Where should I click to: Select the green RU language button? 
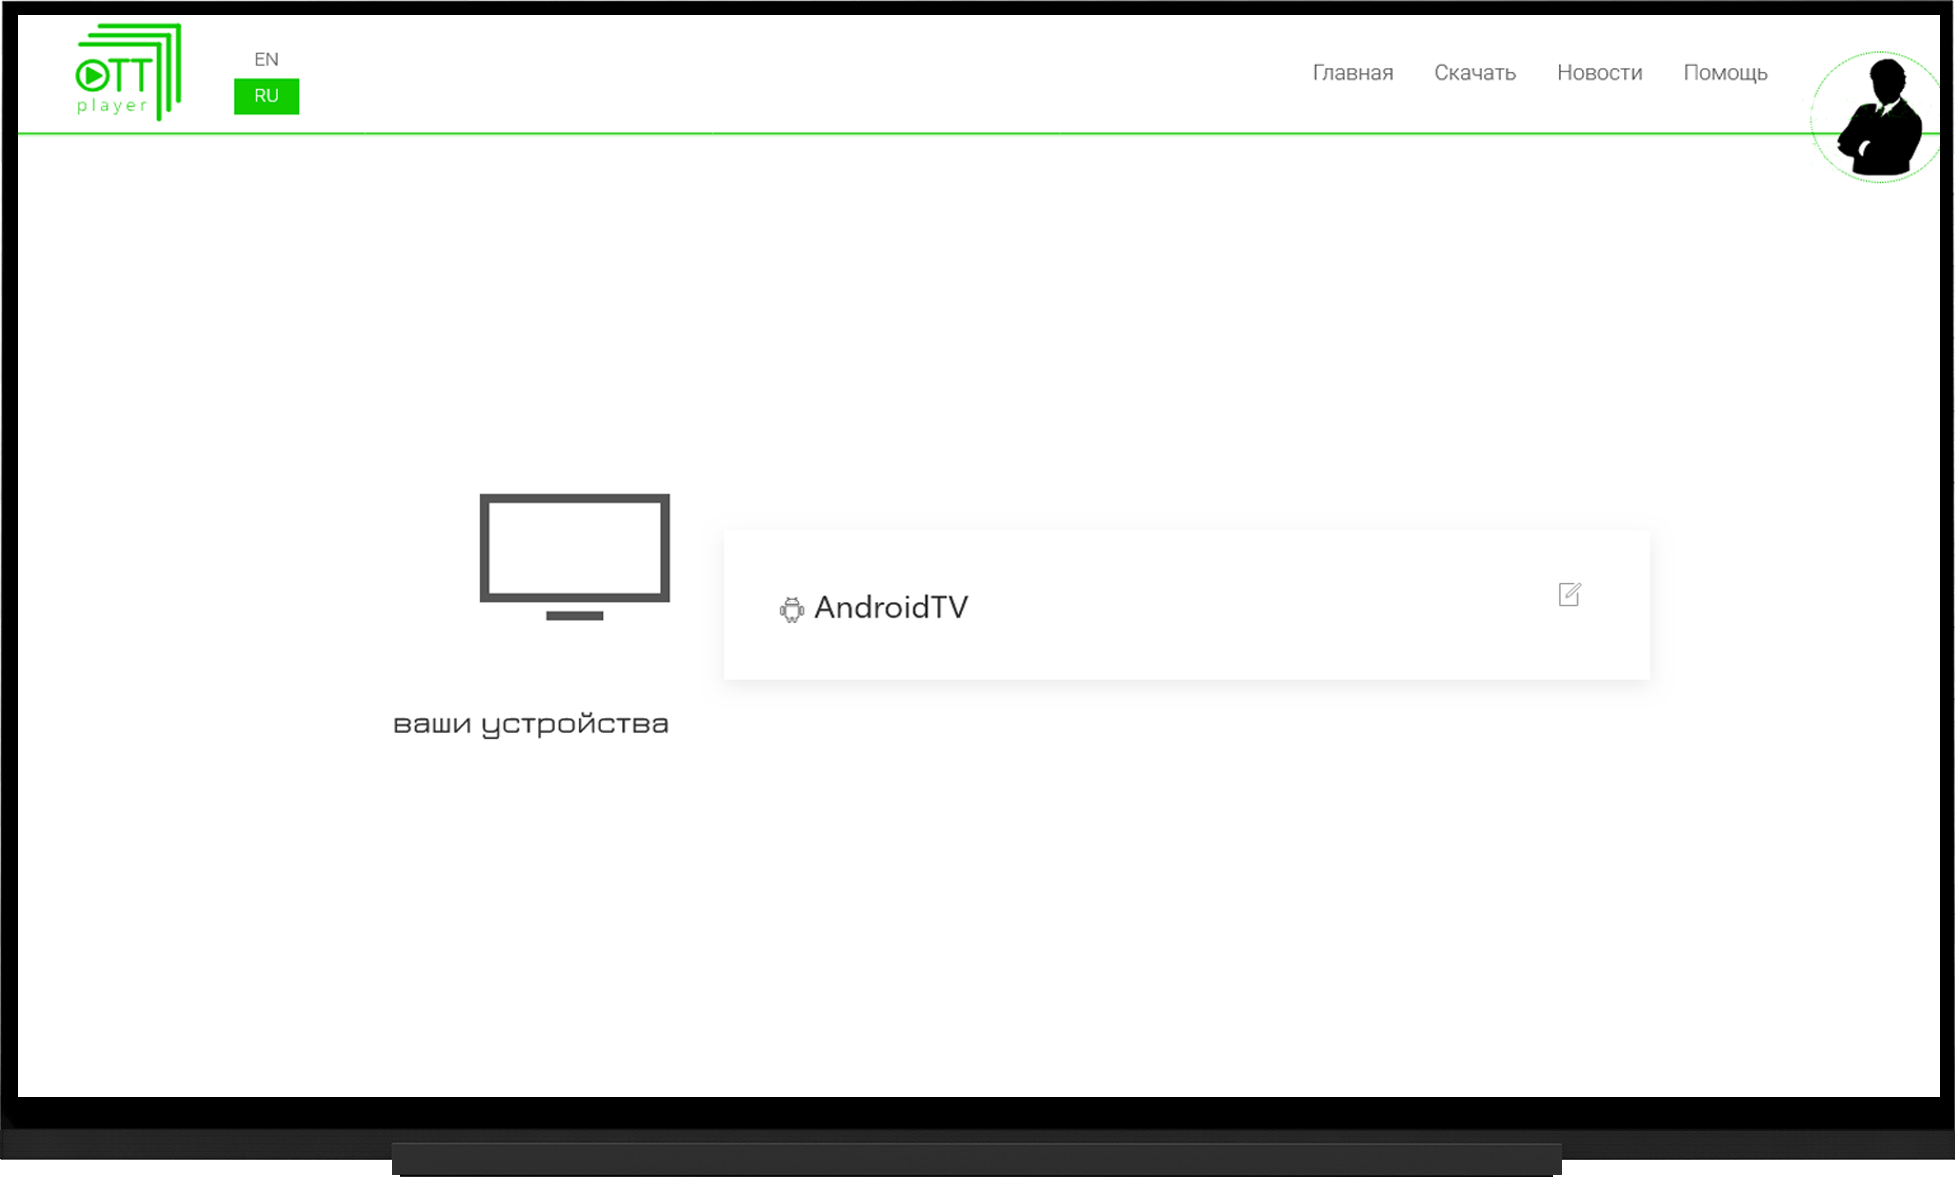click(266, 96)
